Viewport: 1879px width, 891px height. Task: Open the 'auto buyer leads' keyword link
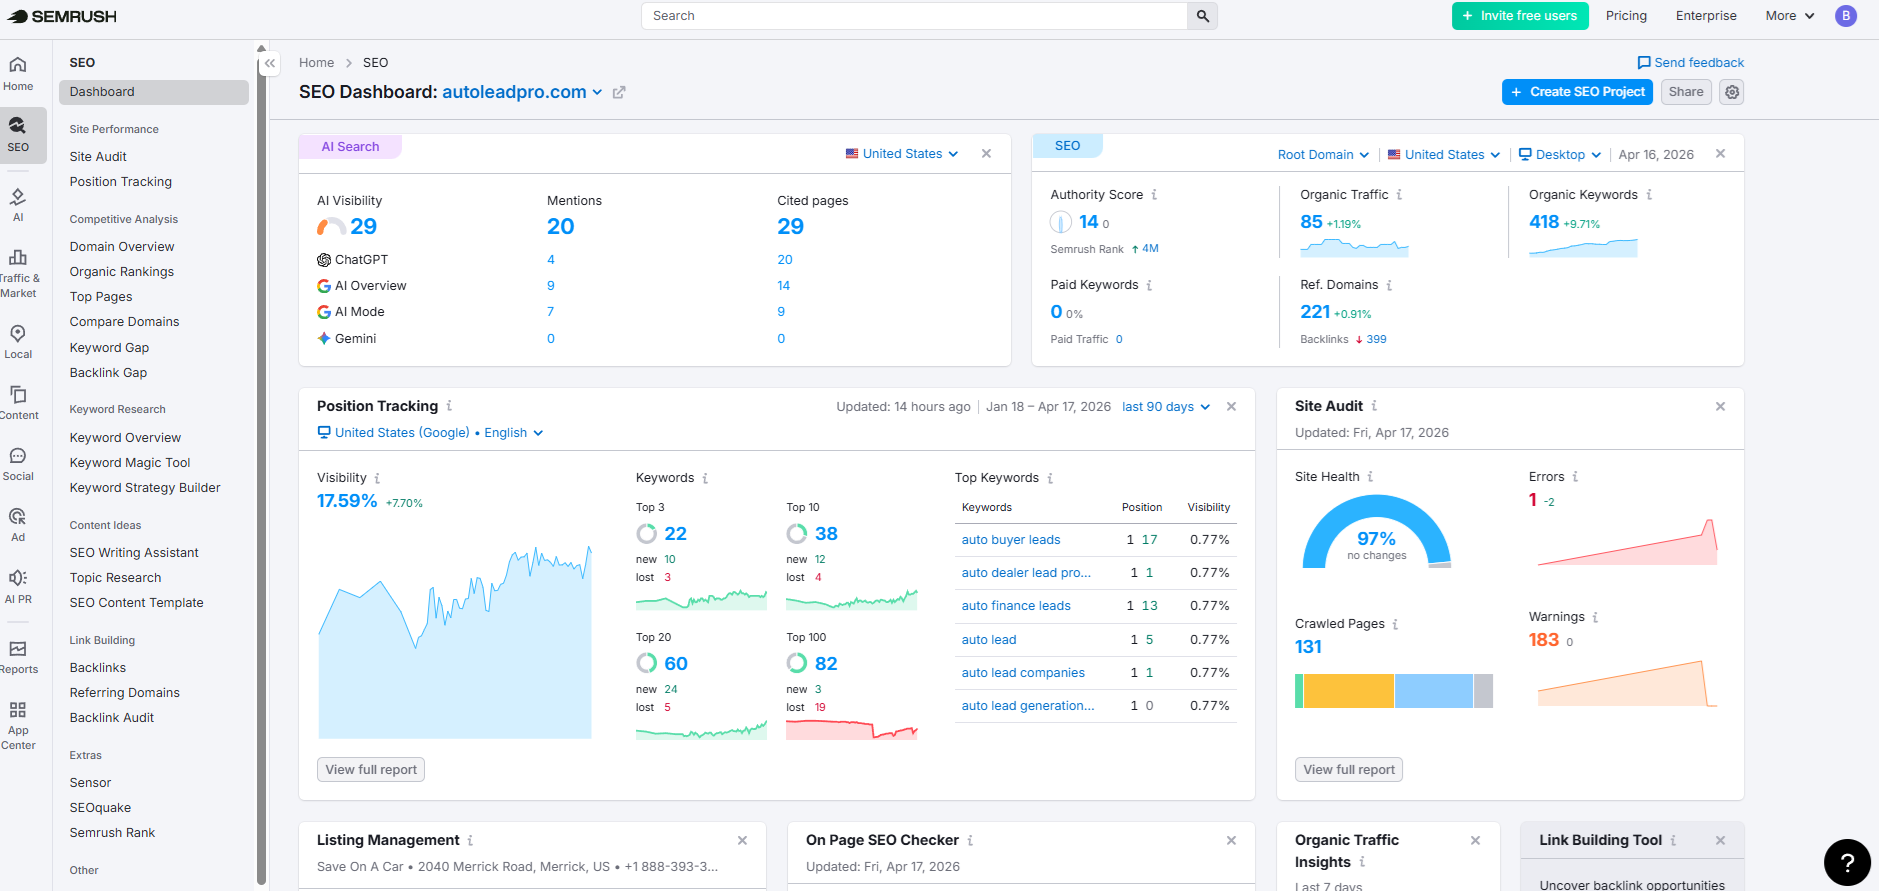pos(1010,540)
